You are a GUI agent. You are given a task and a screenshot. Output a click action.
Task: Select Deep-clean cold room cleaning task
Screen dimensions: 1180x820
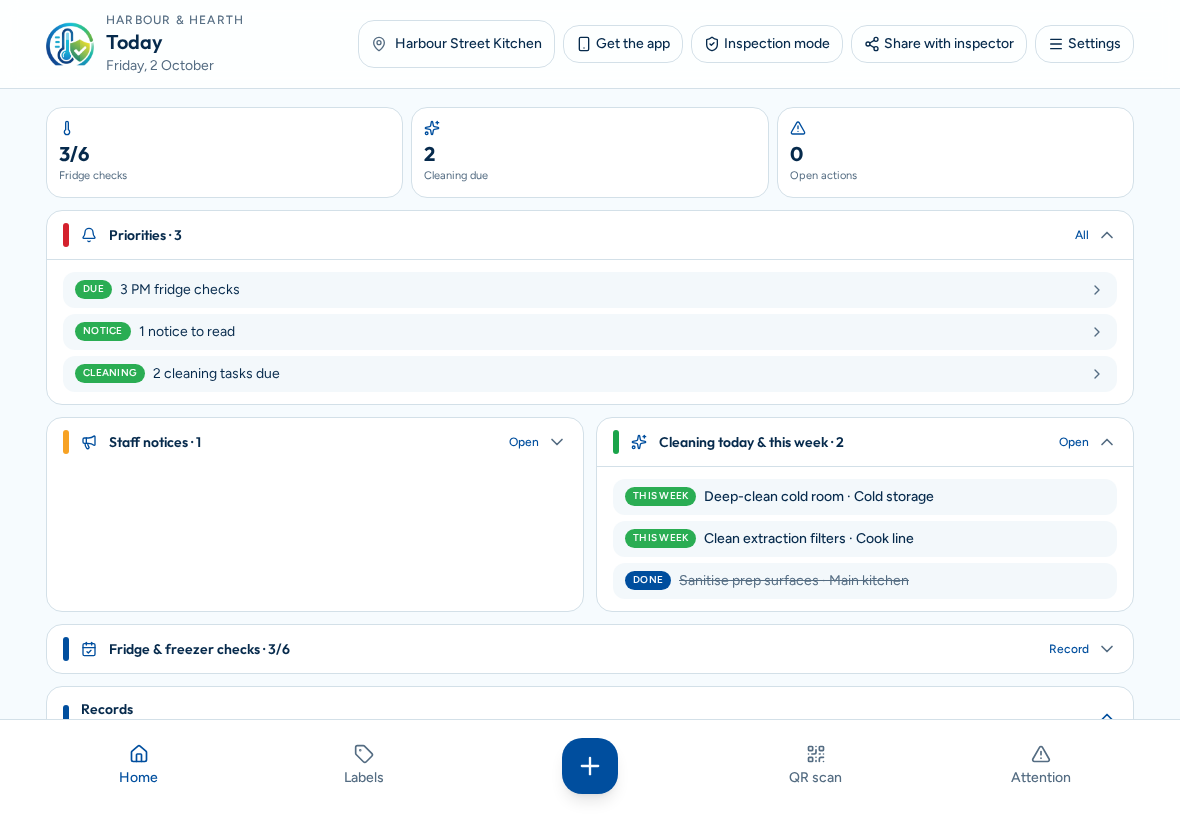click(x=865, y=497)
